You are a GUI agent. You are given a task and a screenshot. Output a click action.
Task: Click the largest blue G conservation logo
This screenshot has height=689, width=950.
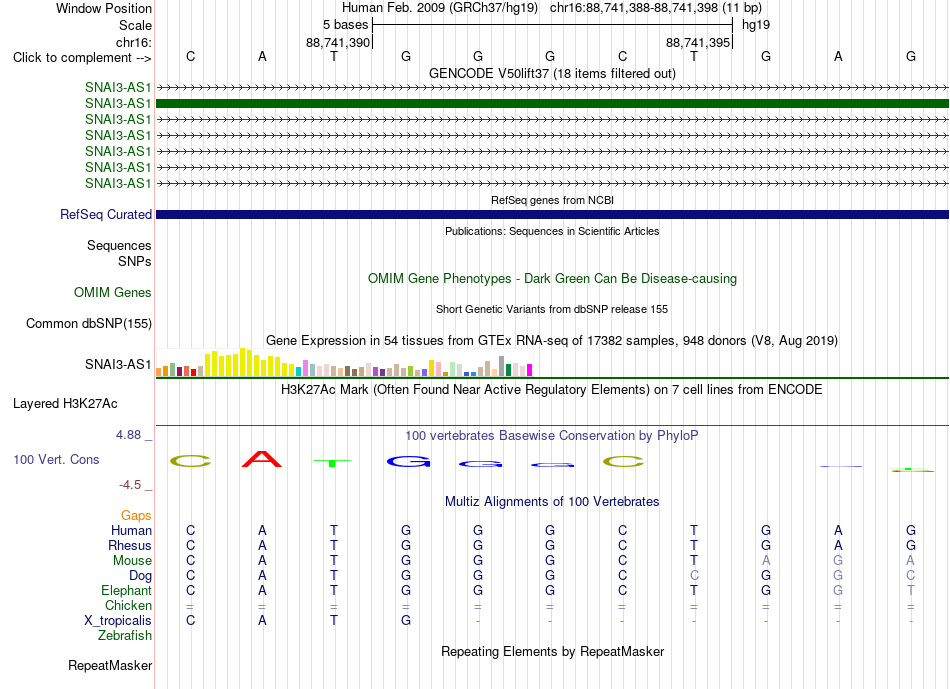pyautogui.click(x=408, y=462)
